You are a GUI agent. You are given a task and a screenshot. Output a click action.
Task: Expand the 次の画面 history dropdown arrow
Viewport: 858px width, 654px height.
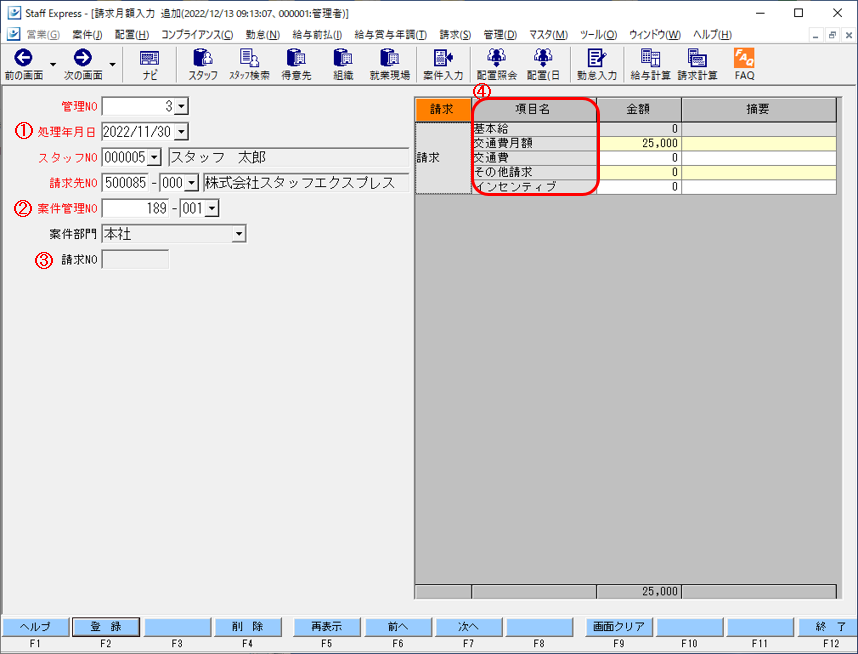tap(112, 65)
